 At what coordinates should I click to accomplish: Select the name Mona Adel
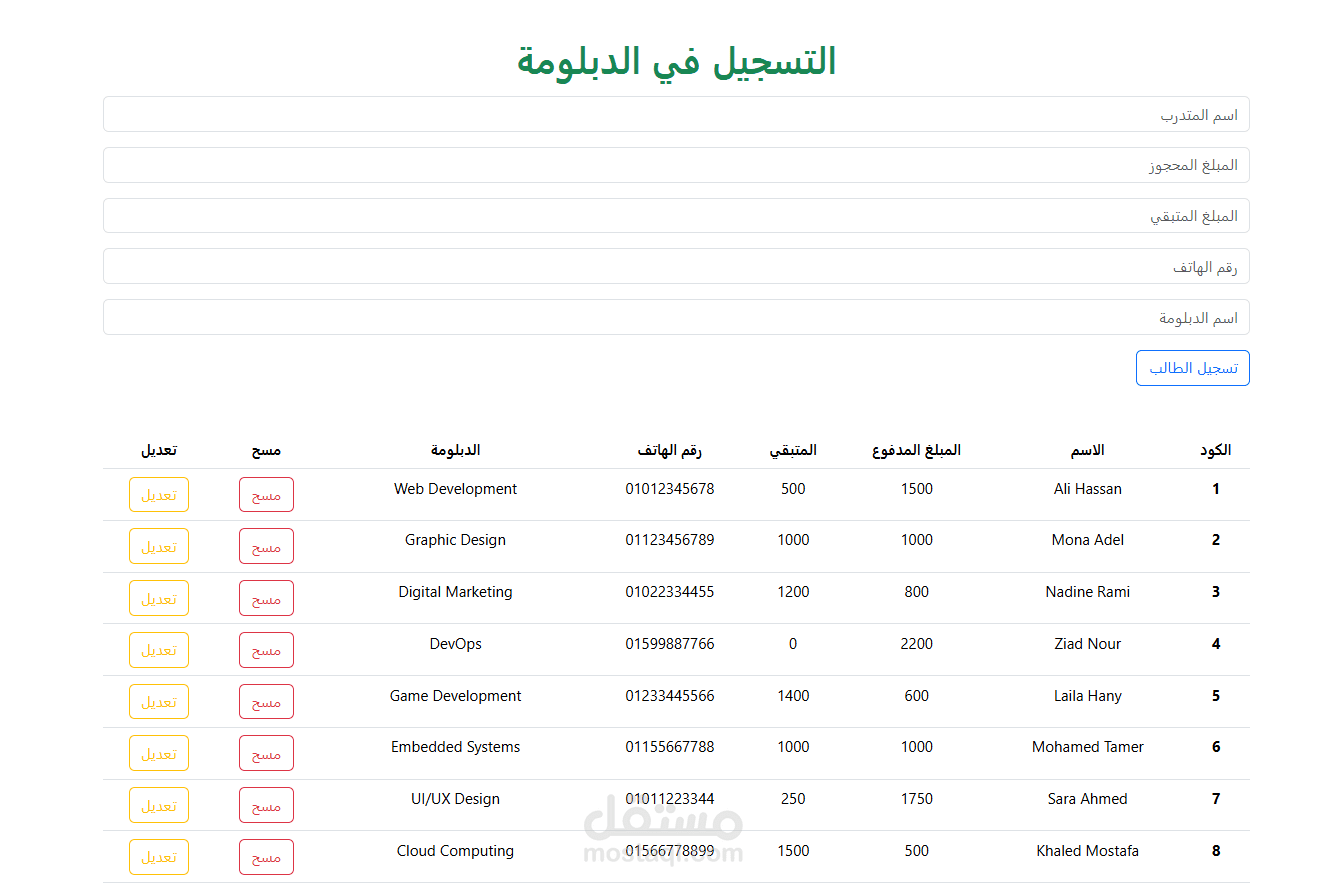(1088, 540)
